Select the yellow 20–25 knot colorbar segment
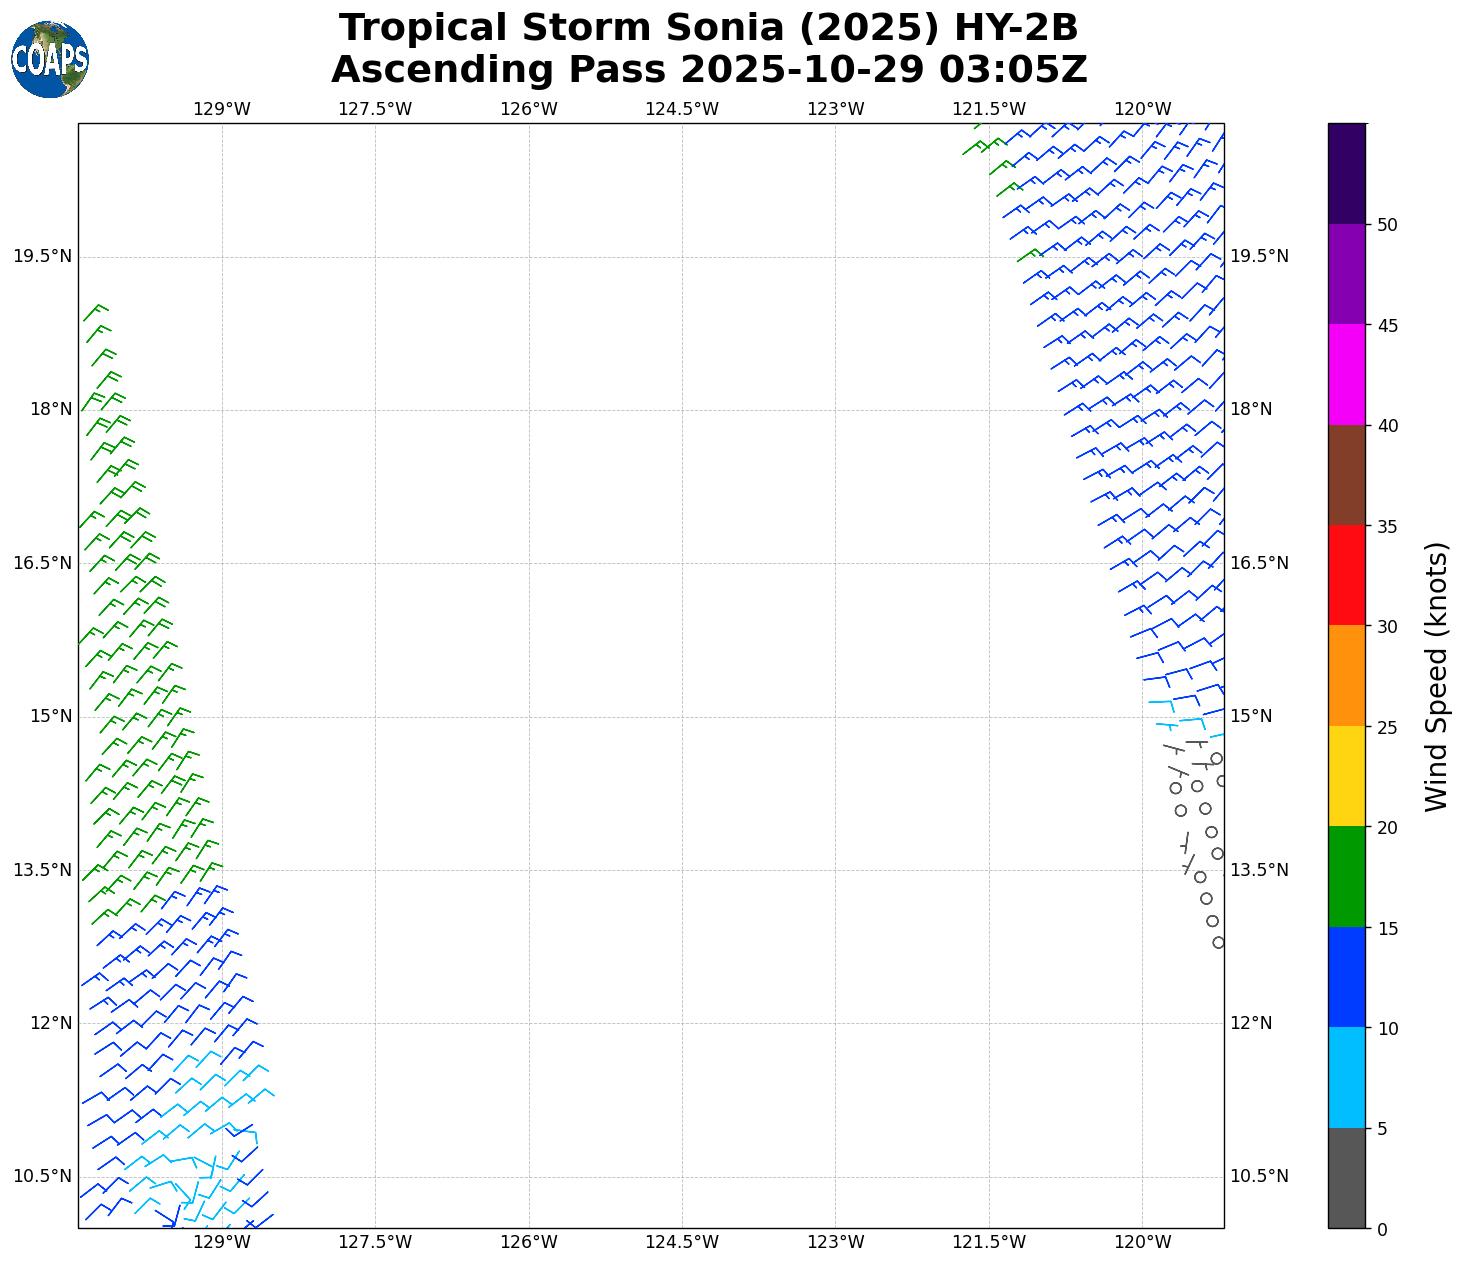 click(x=1346, y=776)
